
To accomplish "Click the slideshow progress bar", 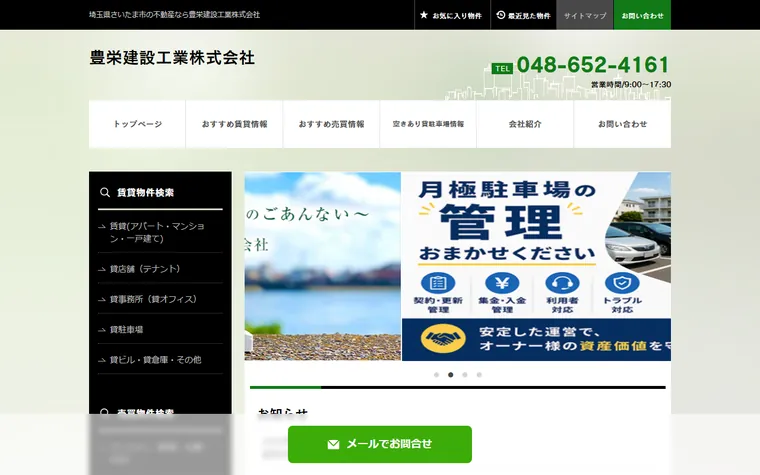I will [x=458, y=387].
